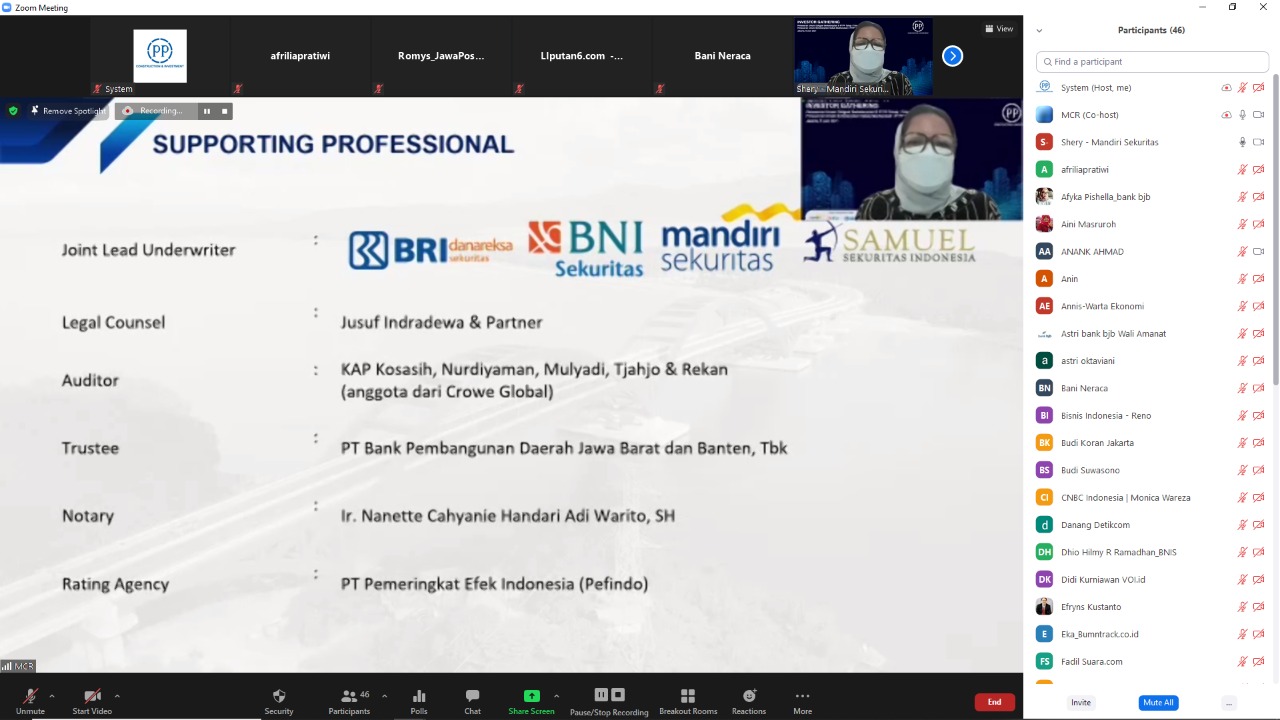1280x720 pixels.
Task: Click the Invite button
Action: click(x=1081, y=703)
